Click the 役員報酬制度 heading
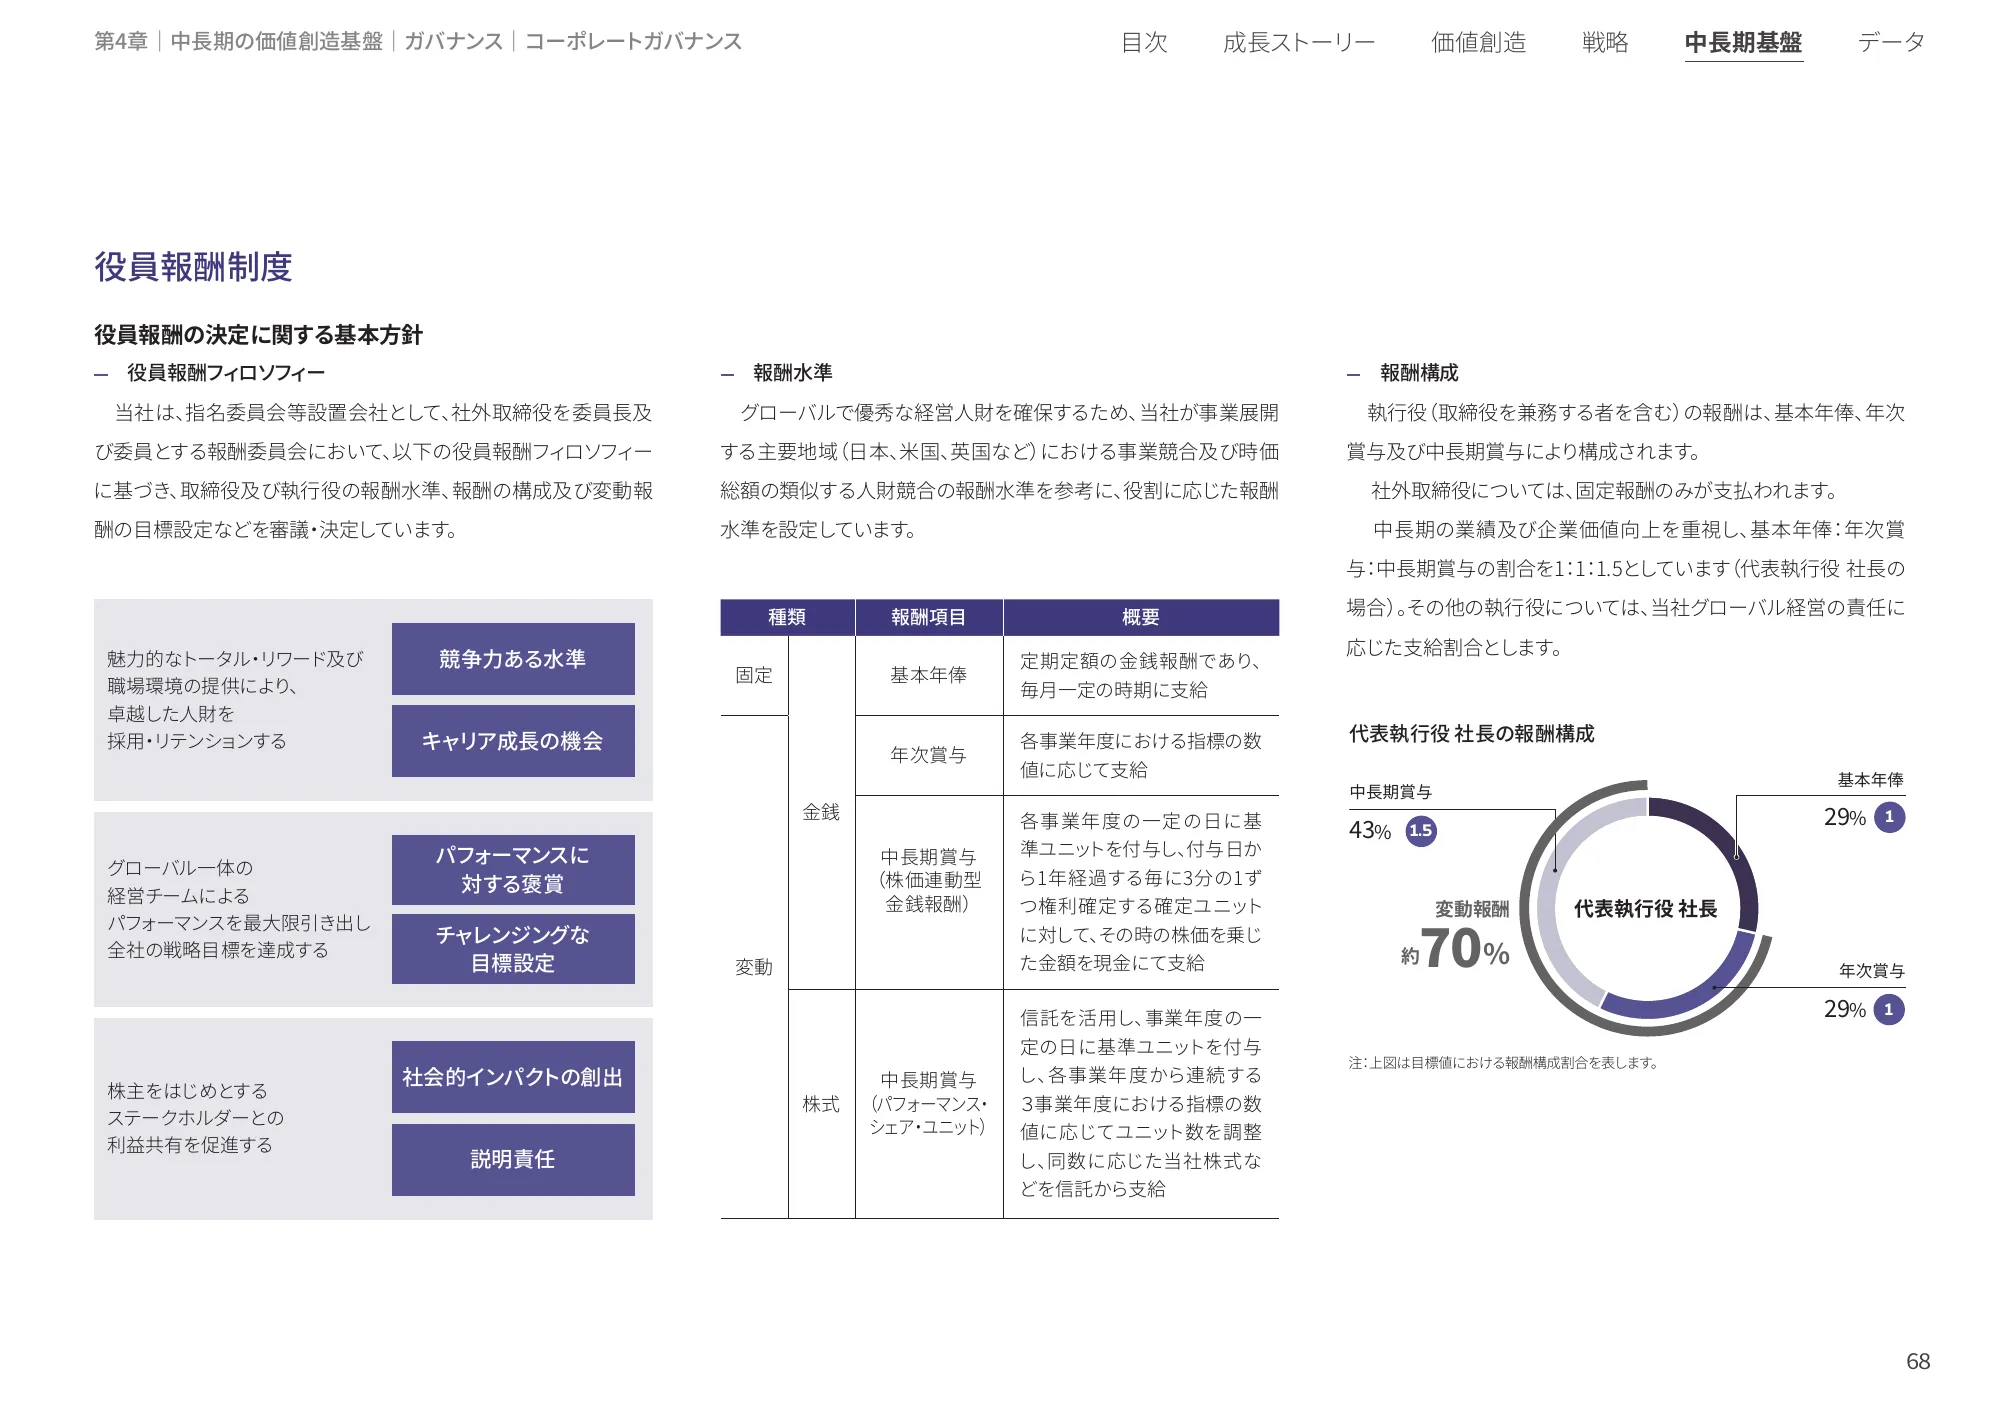 197,265
